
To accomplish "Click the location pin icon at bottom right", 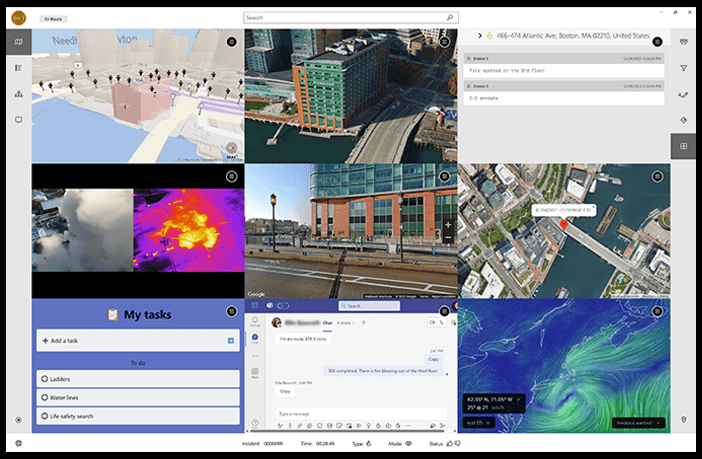I will coord(684,420).
